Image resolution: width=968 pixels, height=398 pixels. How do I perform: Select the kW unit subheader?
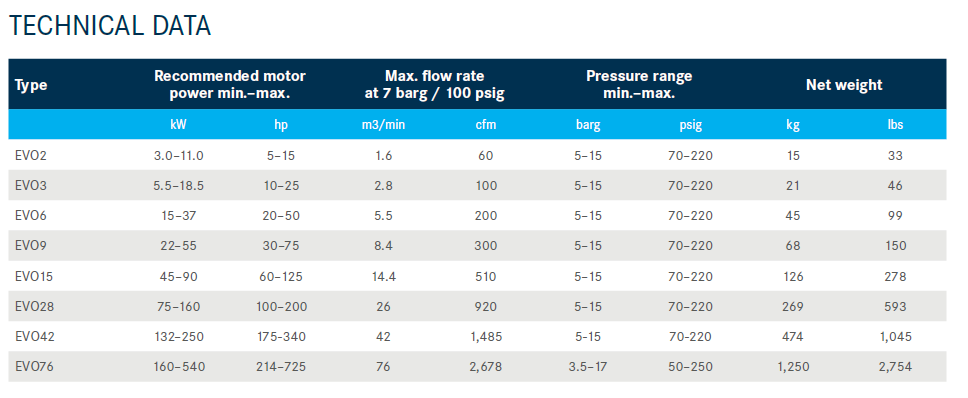pyautogui.click(x=178, y=125)
